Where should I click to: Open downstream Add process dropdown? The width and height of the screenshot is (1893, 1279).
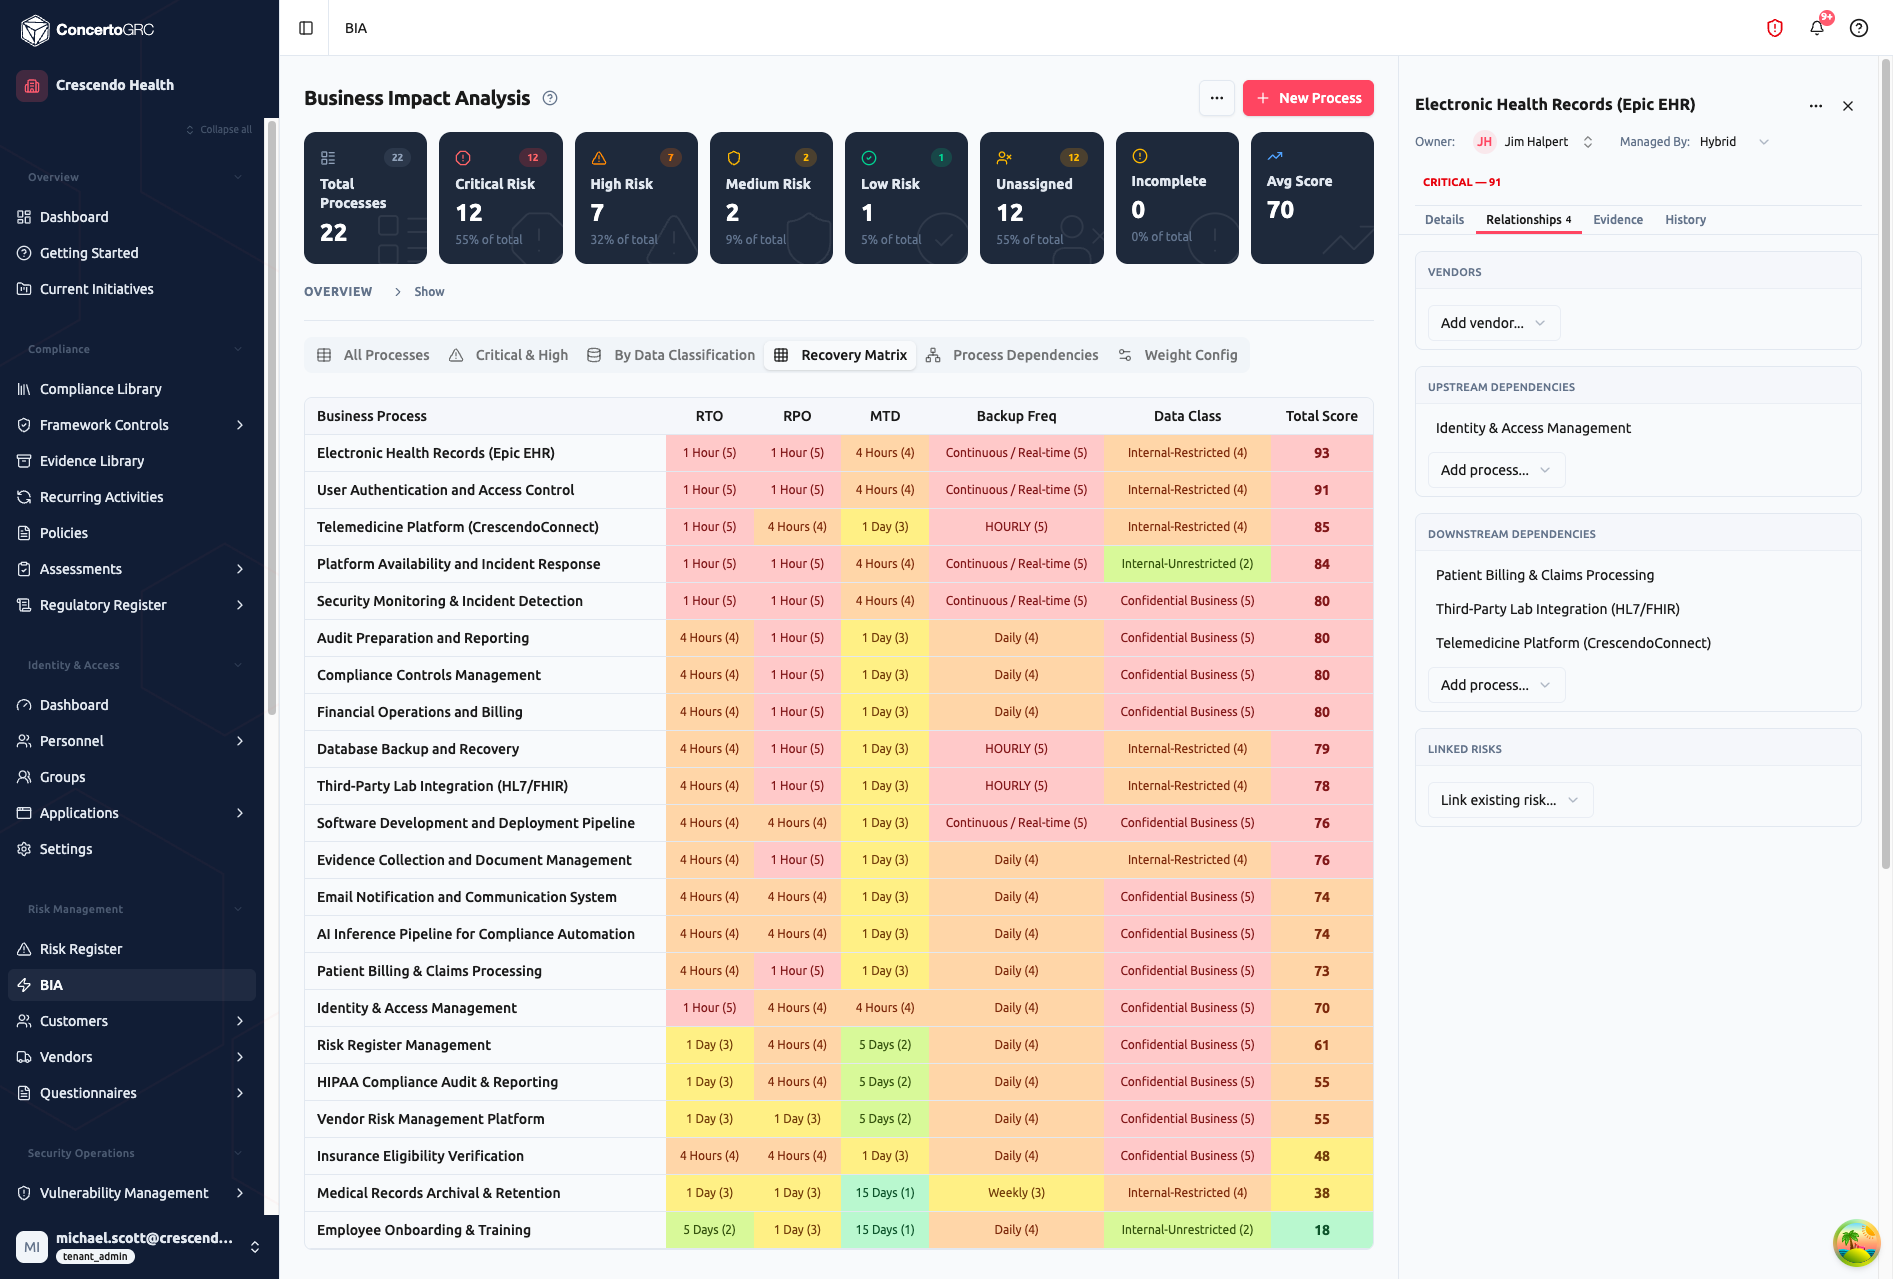point(1496,685)
